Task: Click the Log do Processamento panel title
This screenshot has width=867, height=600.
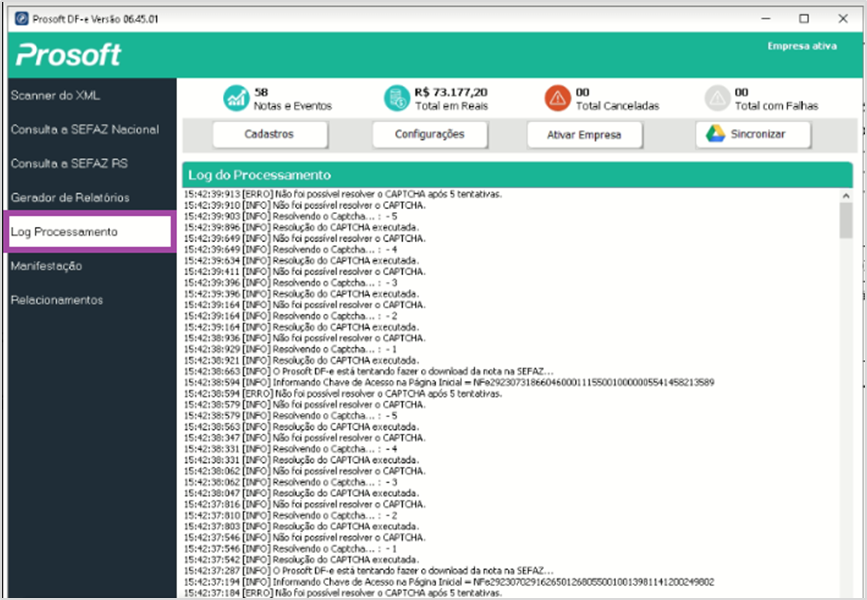Action: point(259,175)
